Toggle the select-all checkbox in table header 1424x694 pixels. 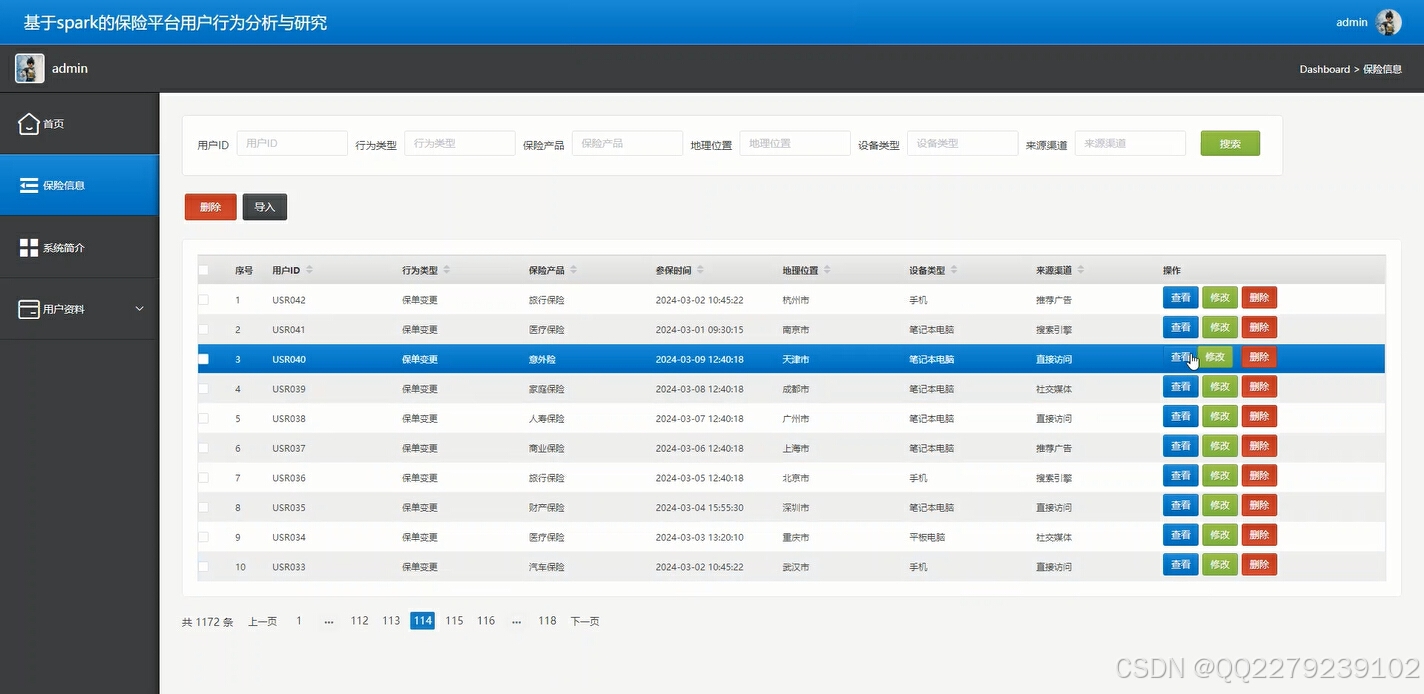point(204,269)
